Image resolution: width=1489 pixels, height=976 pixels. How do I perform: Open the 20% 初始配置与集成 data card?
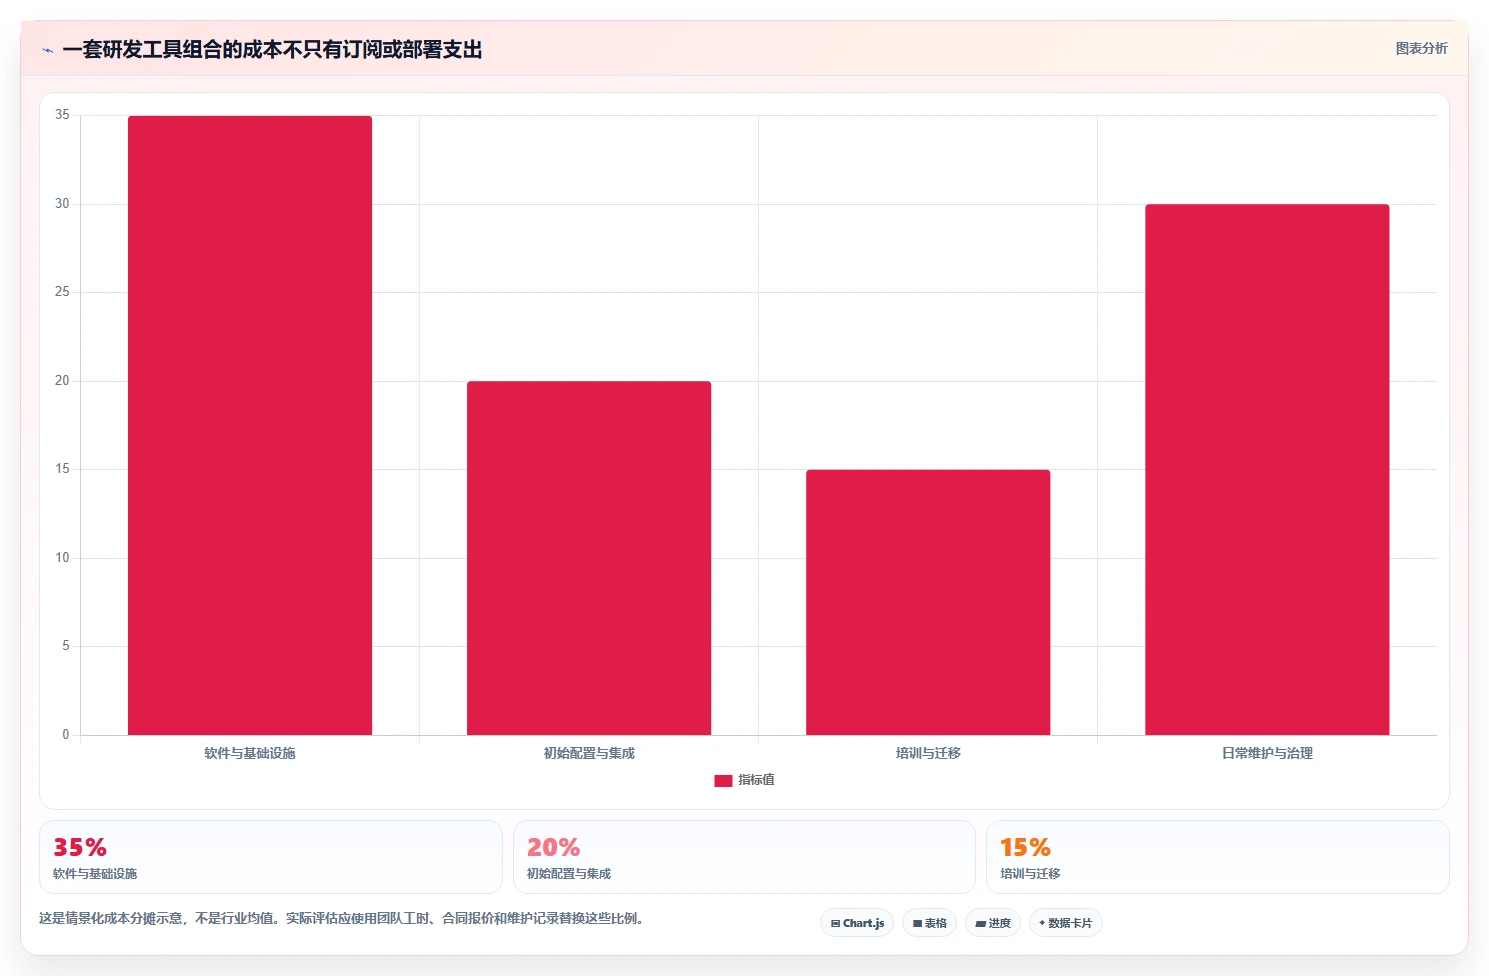[744, 857]
